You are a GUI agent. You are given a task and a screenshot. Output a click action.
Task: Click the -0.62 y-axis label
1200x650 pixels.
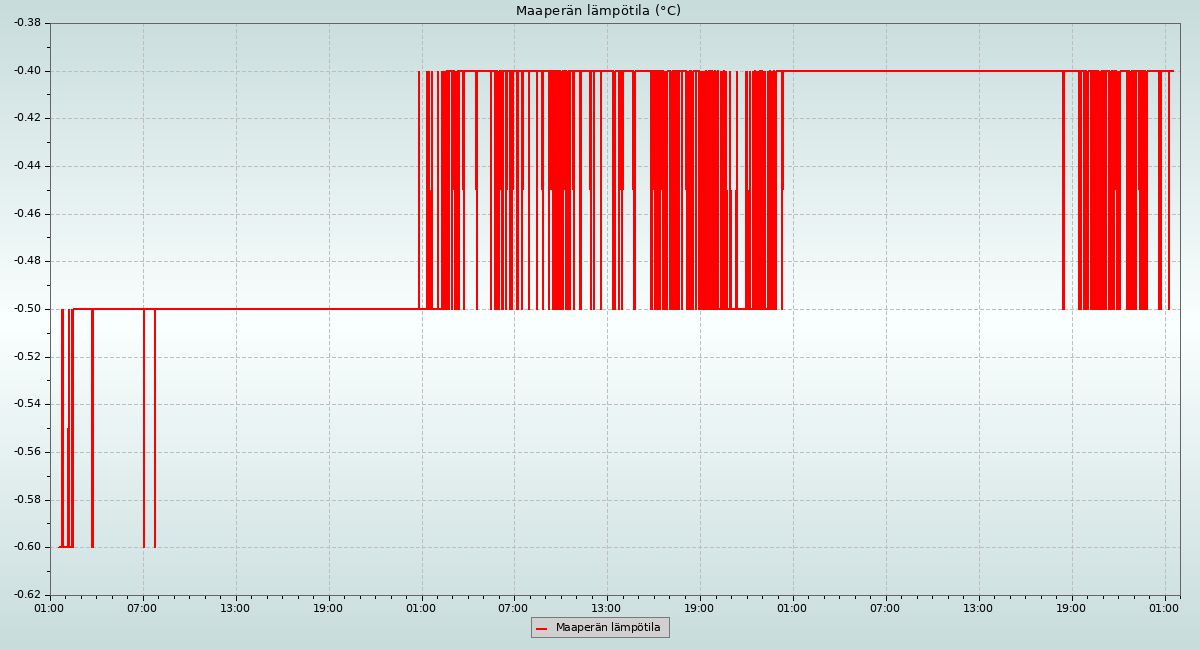[x=27, y=595]
